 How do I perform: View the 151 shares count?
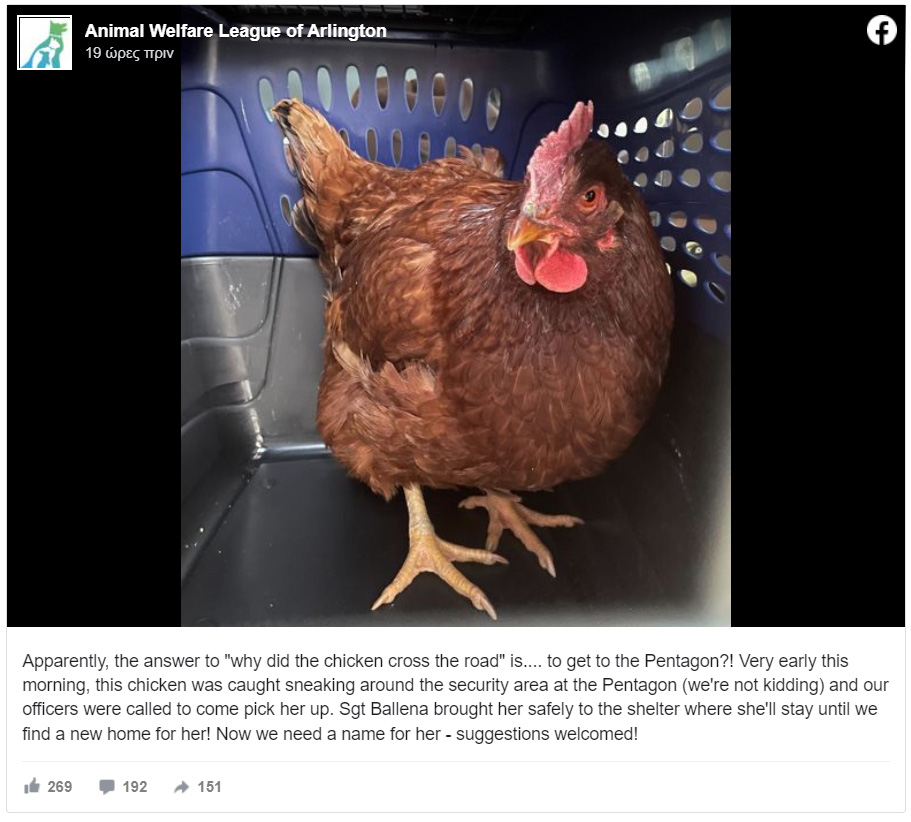point(209,787)
